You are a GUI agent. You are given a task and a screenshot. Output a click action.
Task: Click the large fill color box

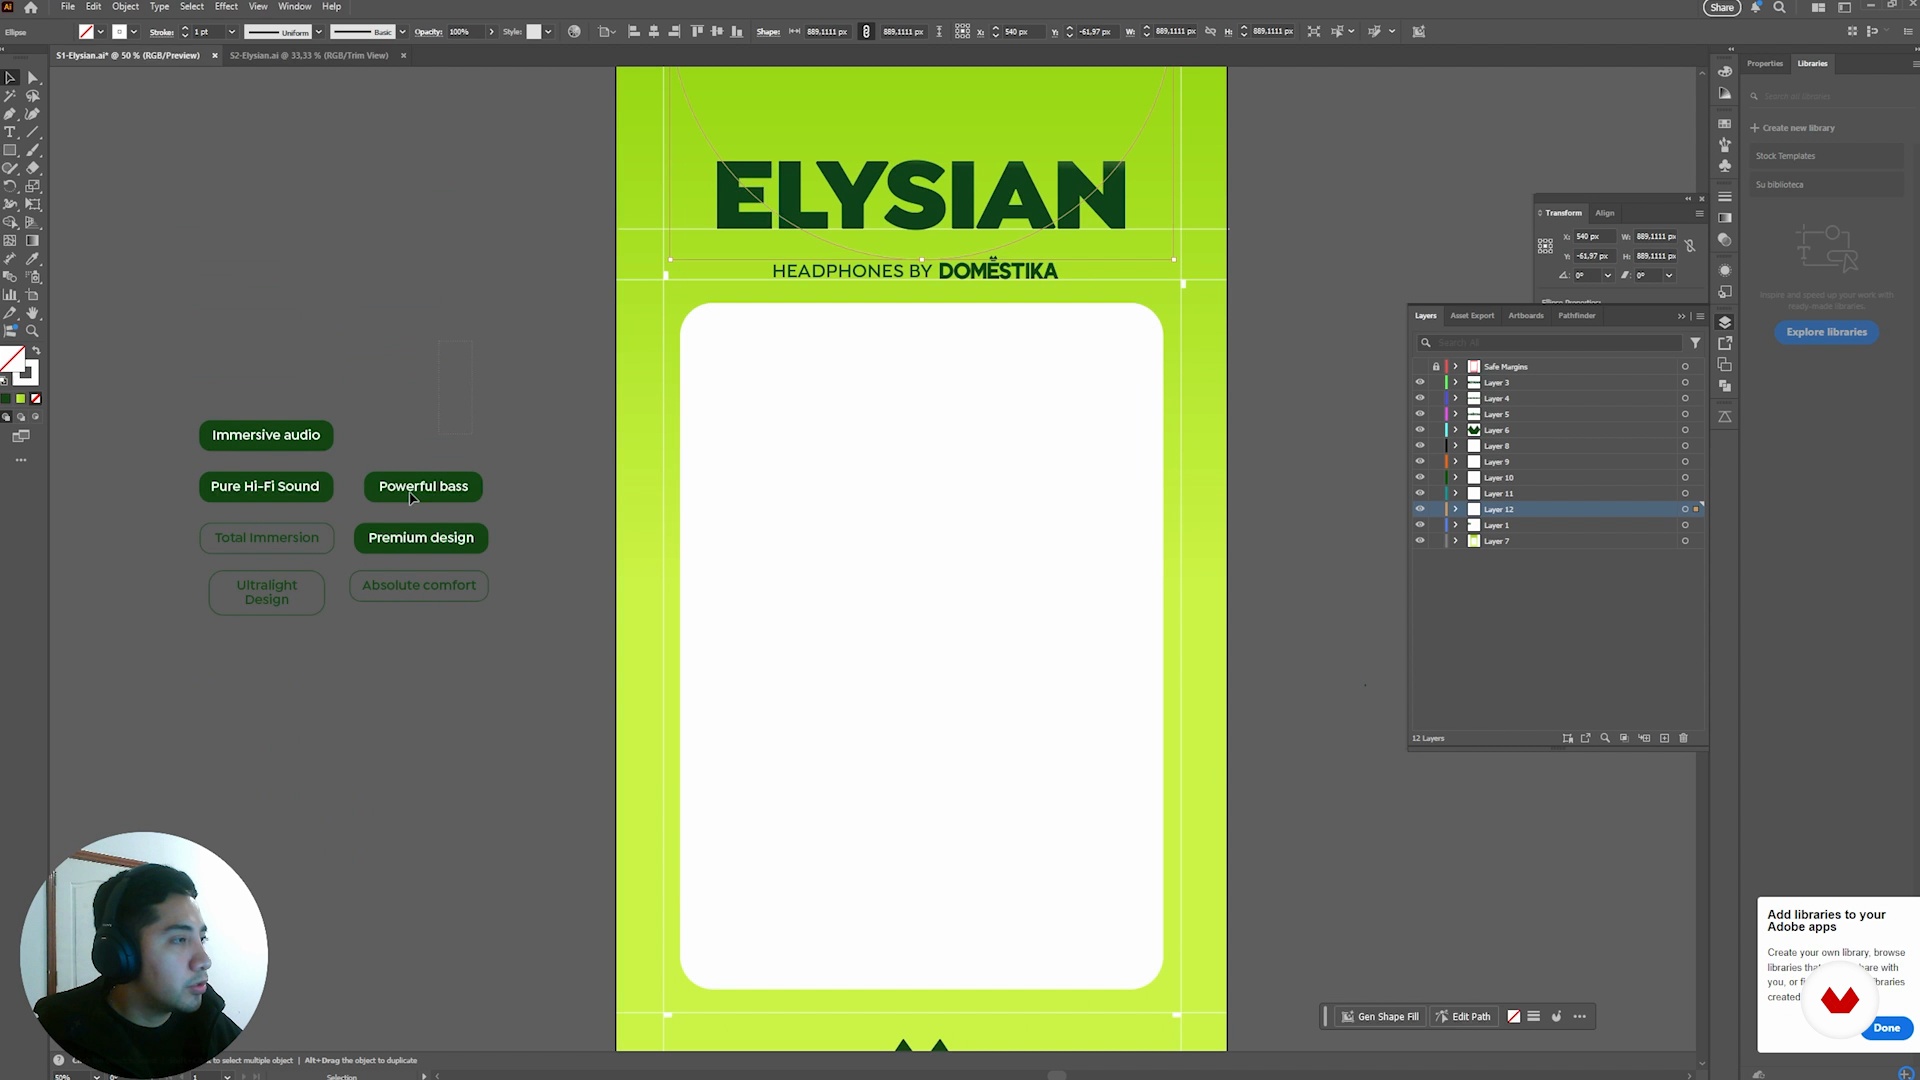(x=12, y=359)
